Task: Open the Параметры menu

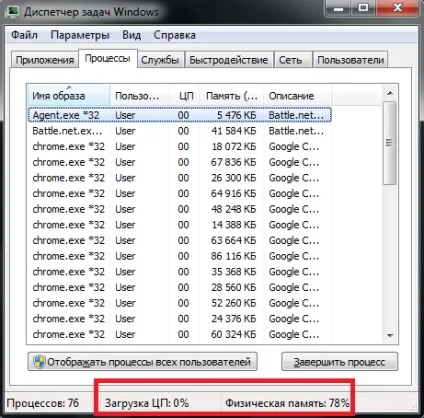Action: click(80, 35)
